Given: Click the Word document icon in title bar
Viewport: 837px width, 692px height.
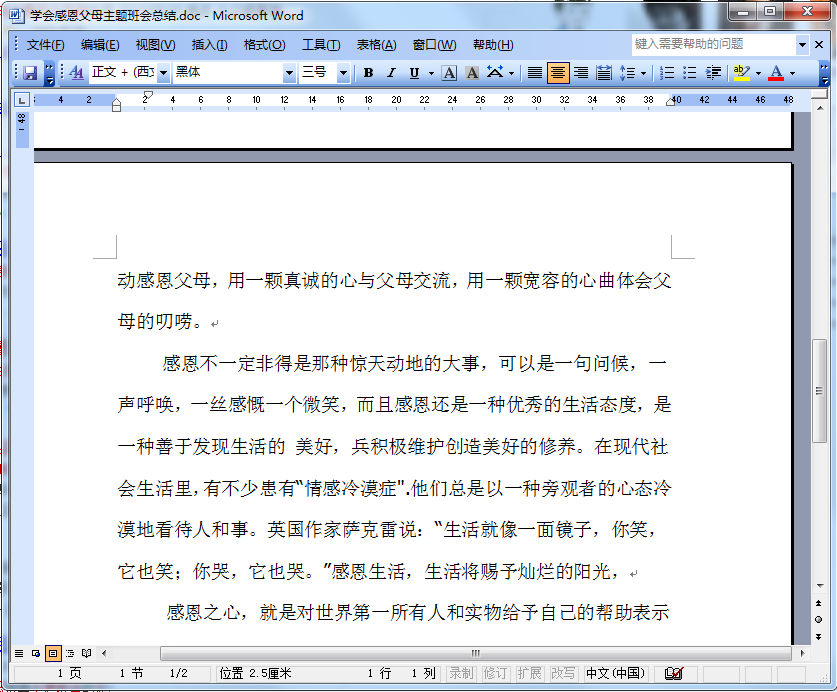Looking at the screenshot, I should tap(17, 15).
